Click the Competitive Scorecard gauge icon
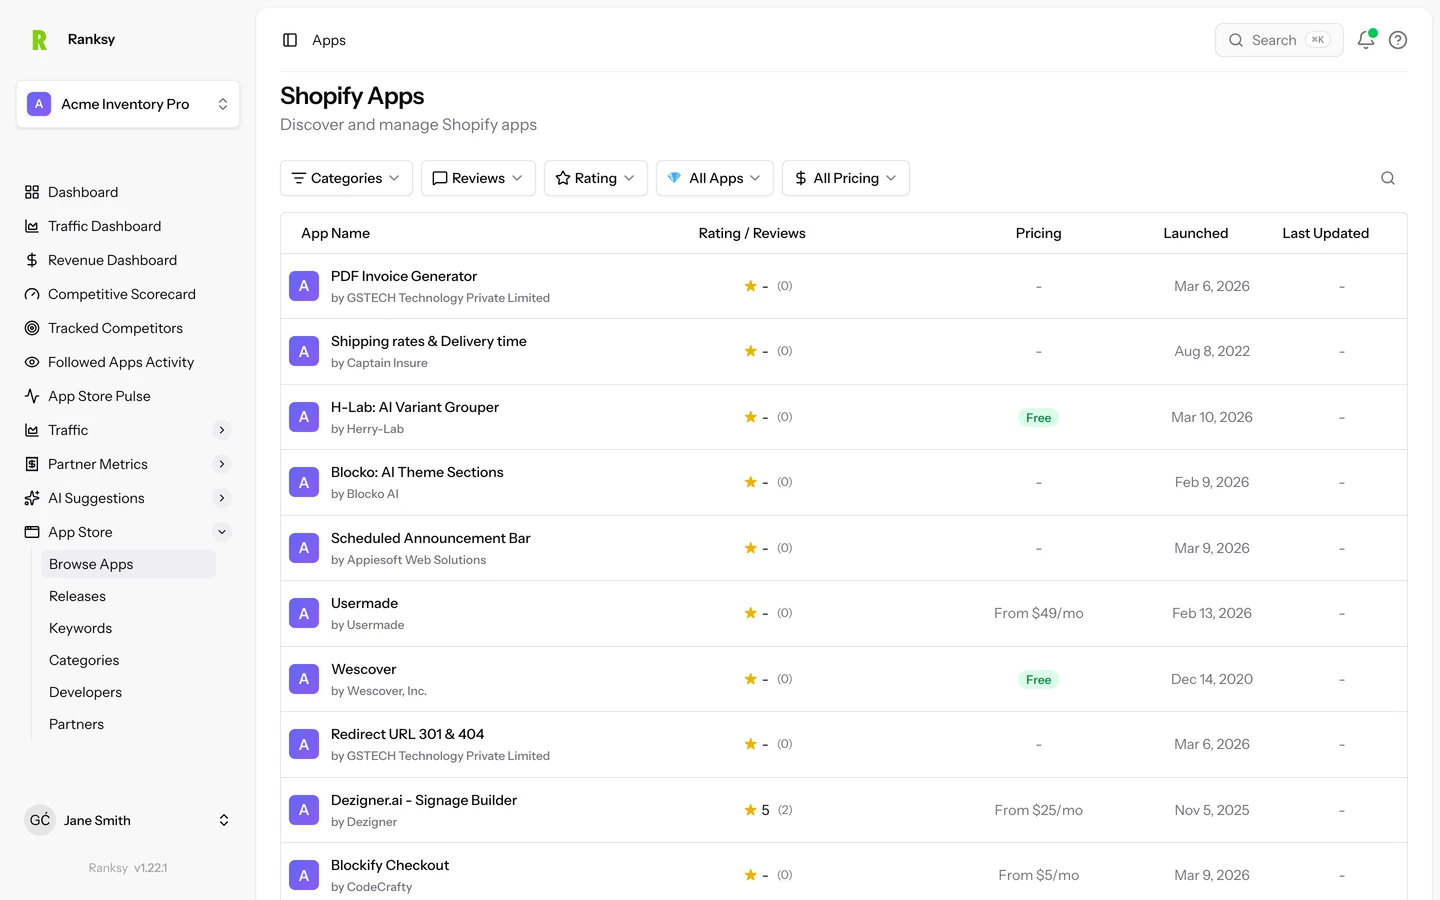Screen dimensions: 1440x900 [32, 294]
